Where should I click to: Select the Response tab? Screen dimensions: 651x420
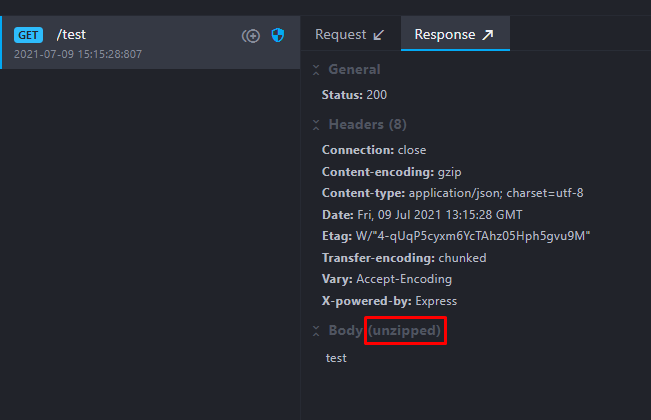[x=454, y=34]
